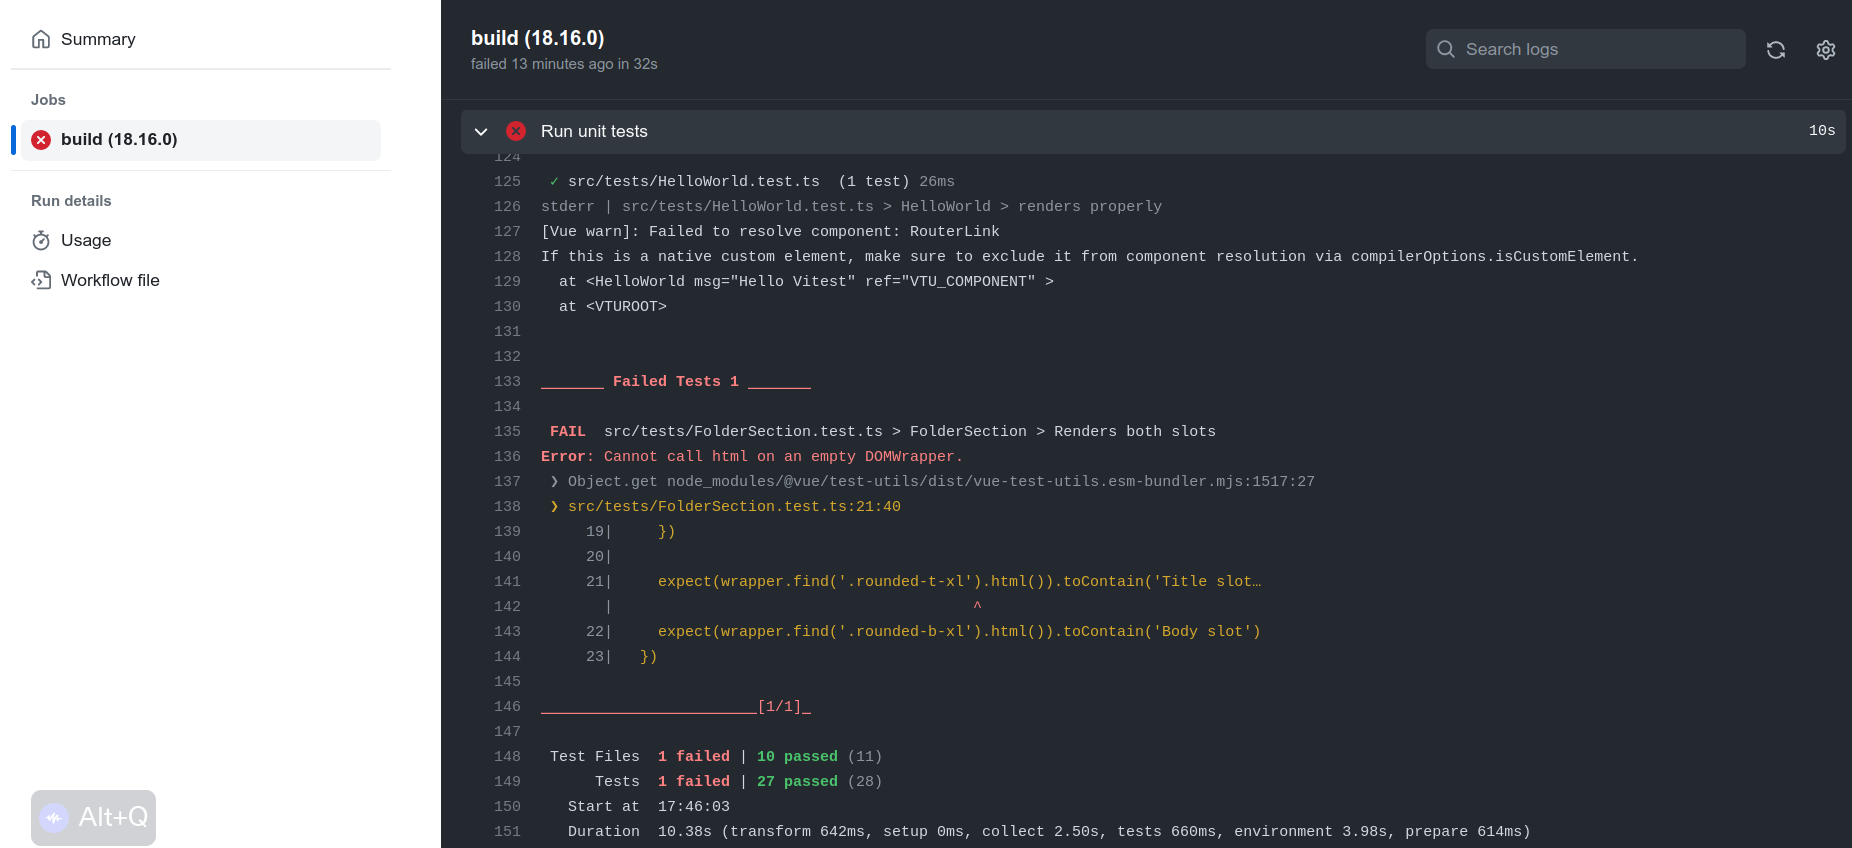Screen dimensions: 1852x848
Task: Select log line number 141
Action: coord(507,581)
